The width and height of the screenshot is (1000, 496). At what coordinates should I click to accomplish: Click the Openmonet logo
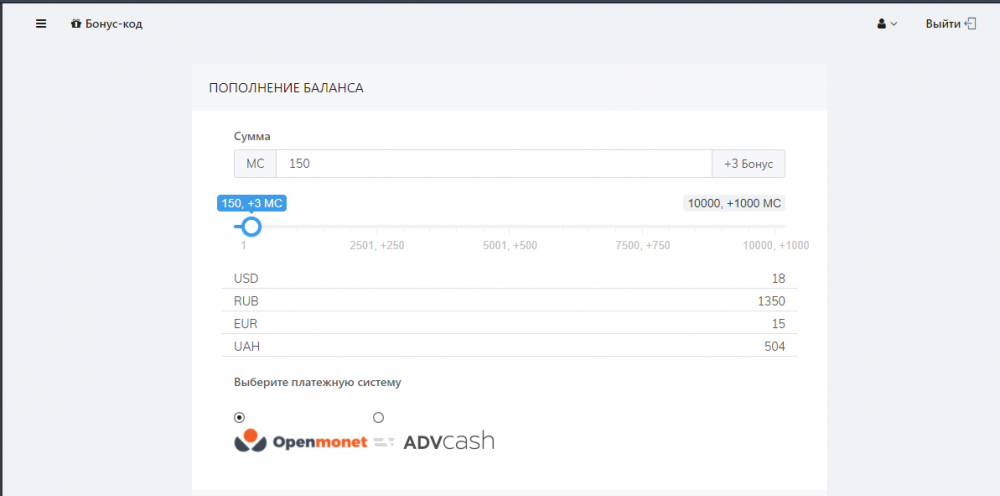300,441
